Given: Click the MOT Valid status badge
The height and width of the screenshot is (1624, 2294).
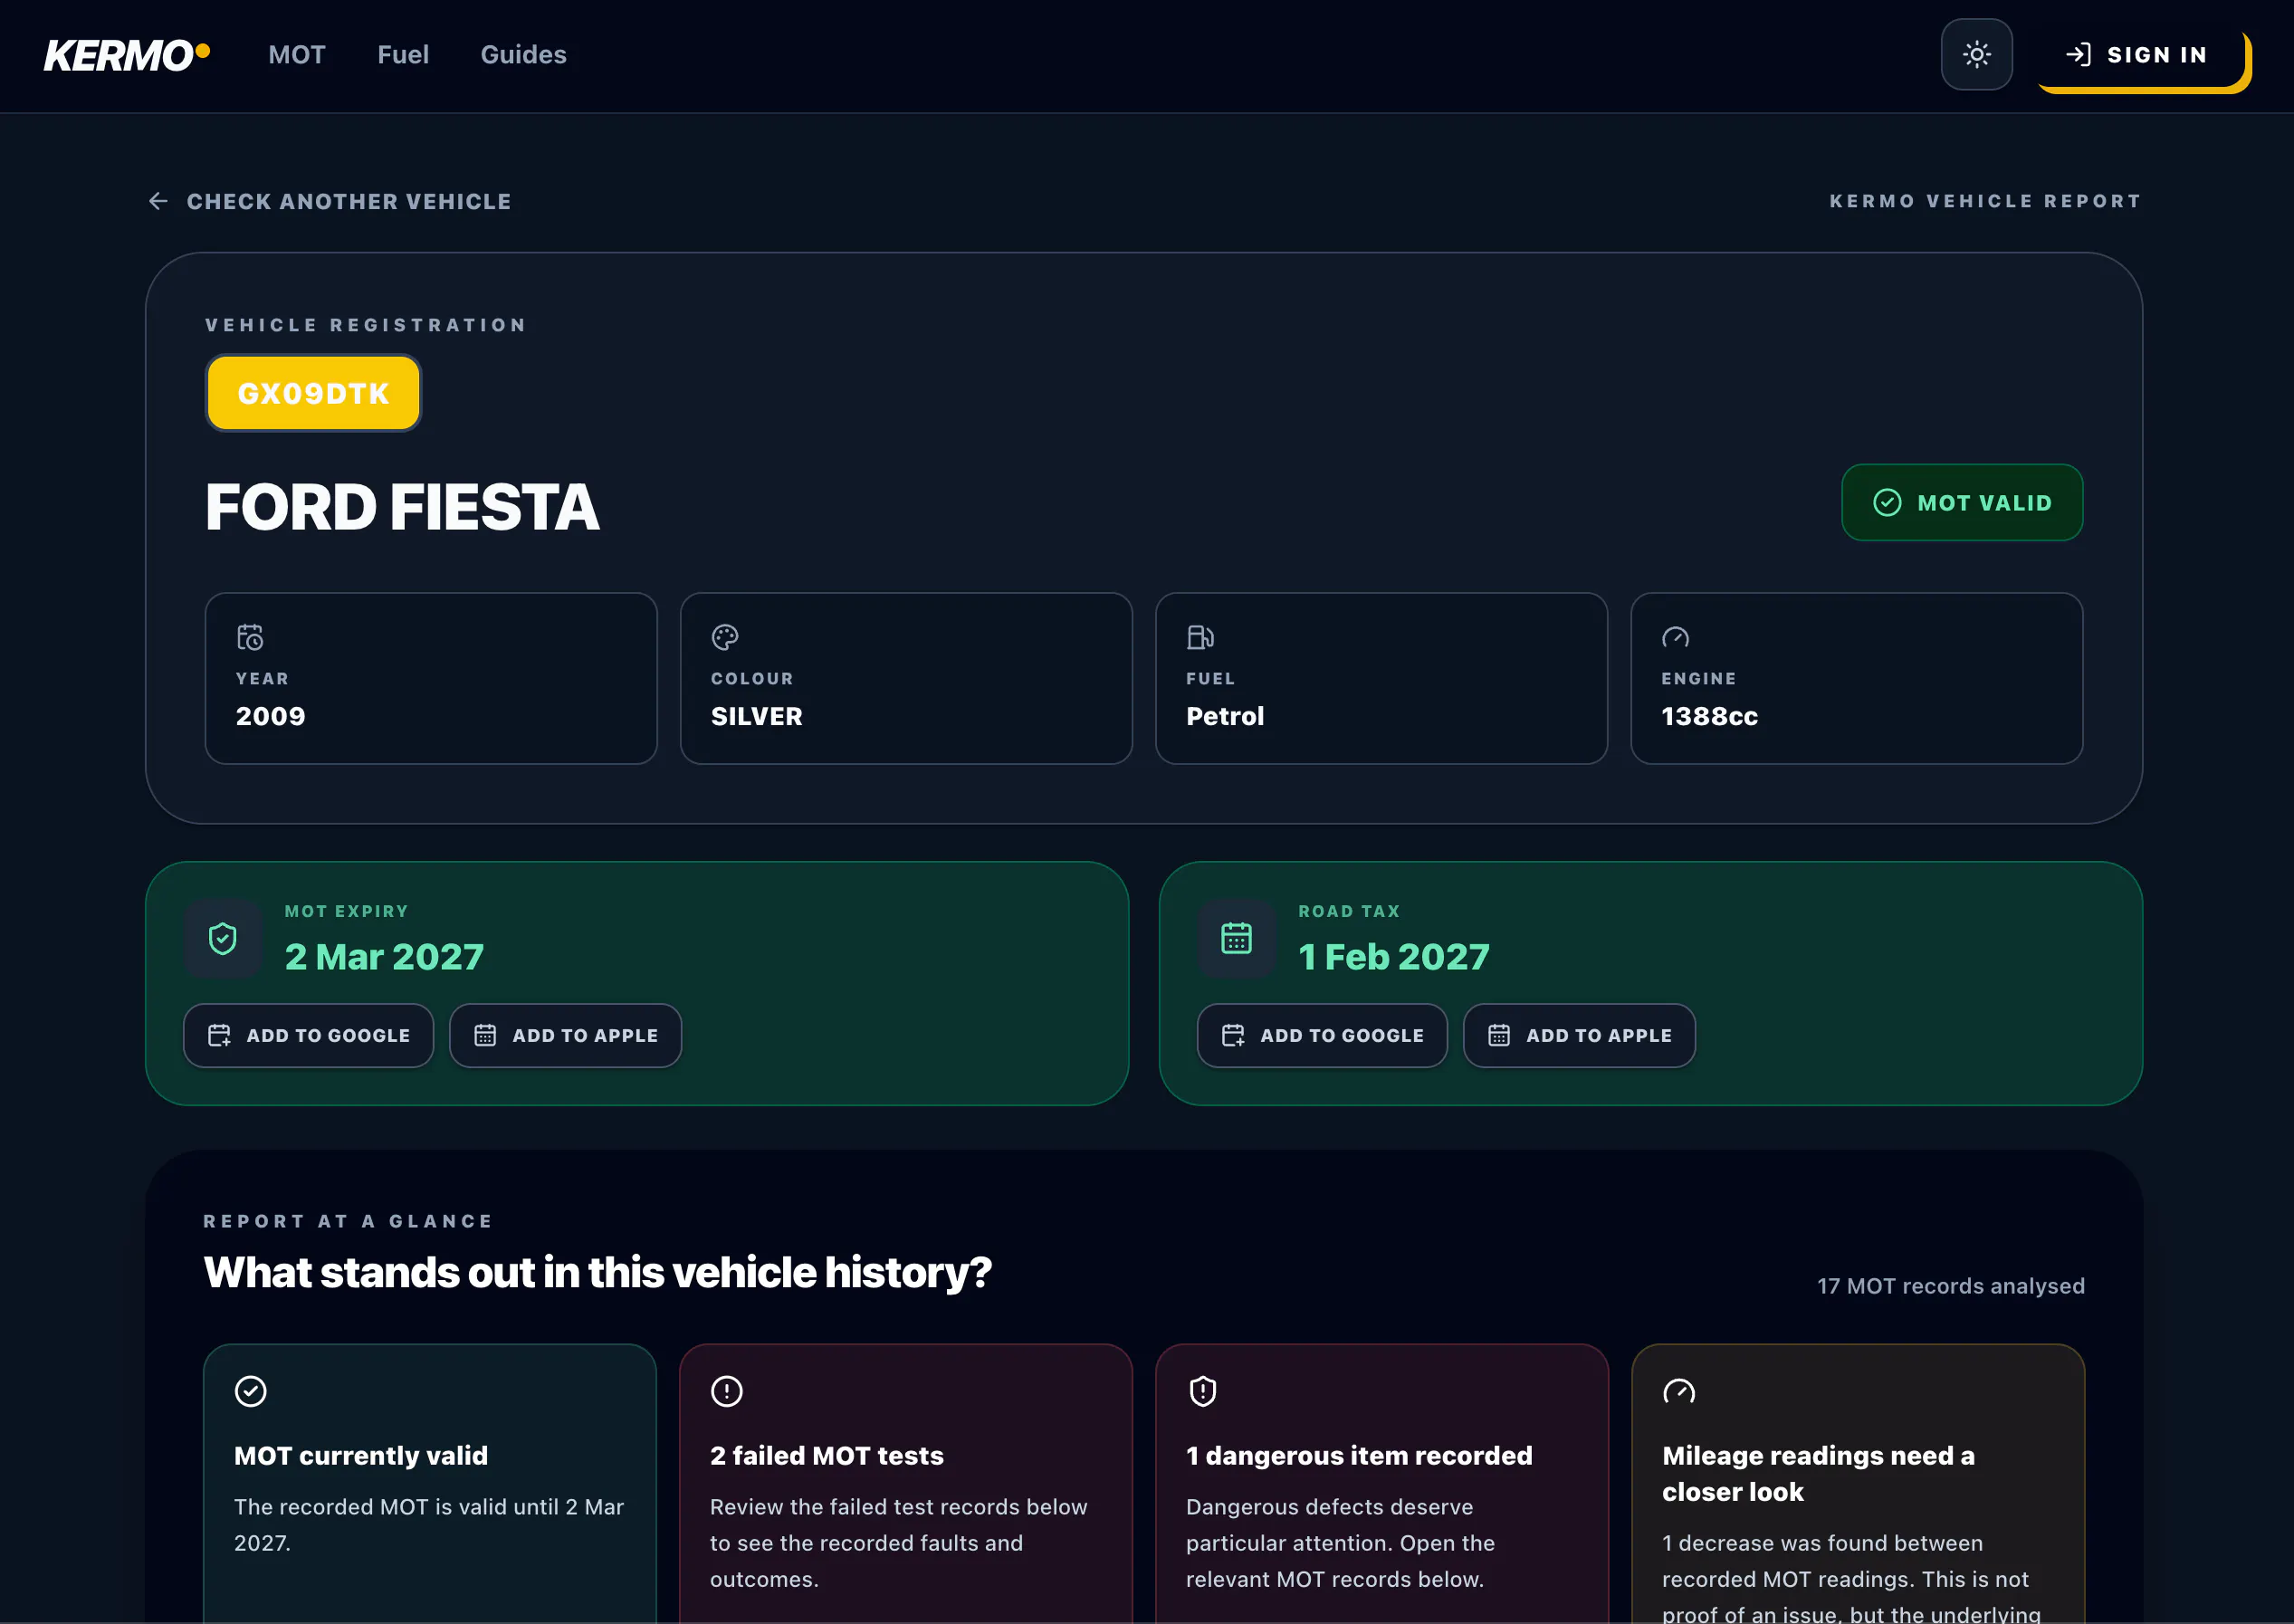Looking at the screenshot, I should [x=1962, y=503].
